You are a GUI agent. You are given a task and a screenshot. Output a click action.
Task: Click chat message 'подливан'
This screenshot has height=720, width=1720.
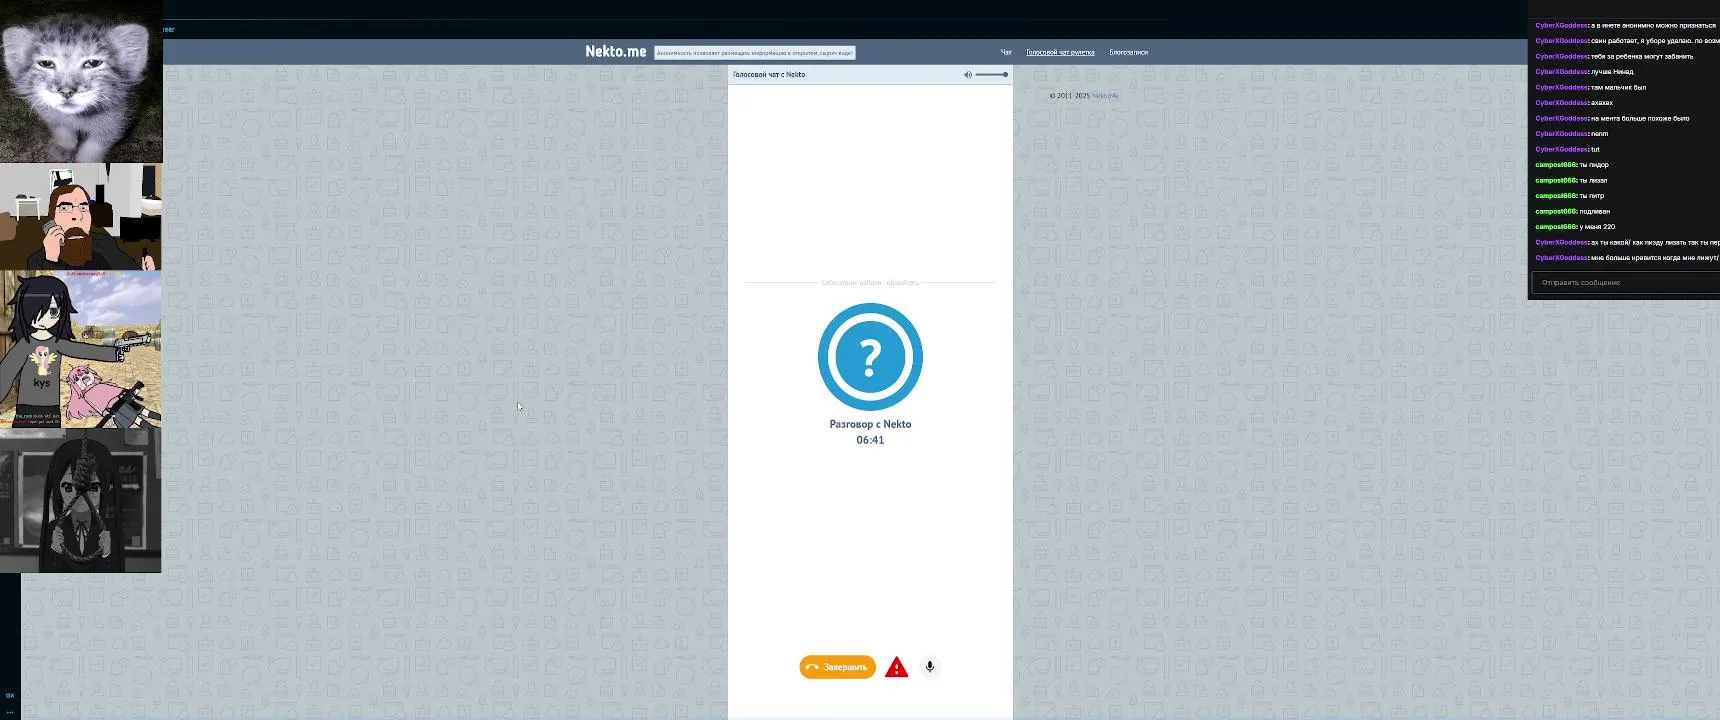(1595, 211)
